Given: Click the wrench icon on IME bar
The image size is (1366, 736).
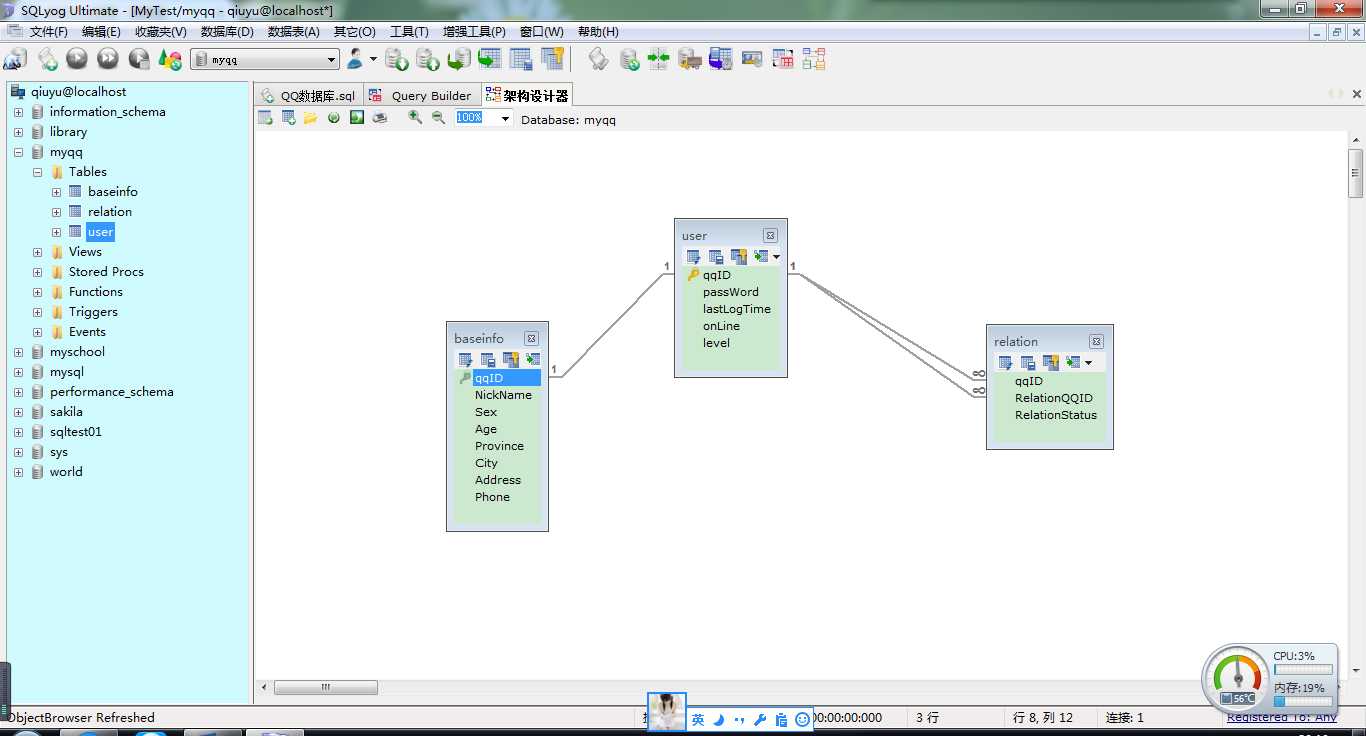Looking at the screenshot, I should pyautogui.click(x=759, y=719).
